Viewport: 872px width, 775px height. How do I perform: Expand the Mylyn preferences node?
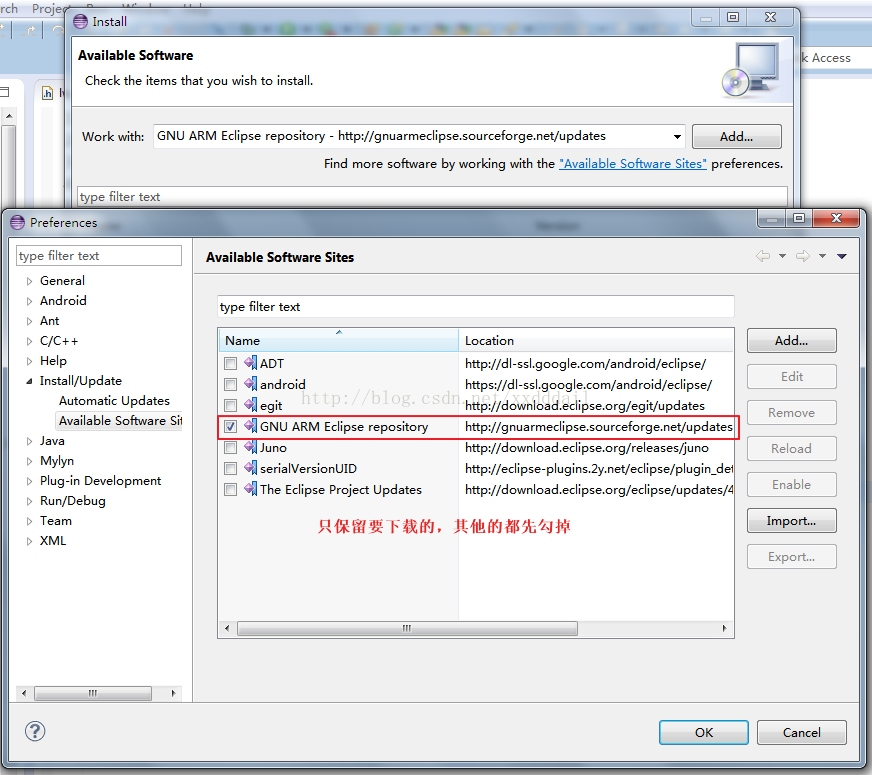point(29,461)
